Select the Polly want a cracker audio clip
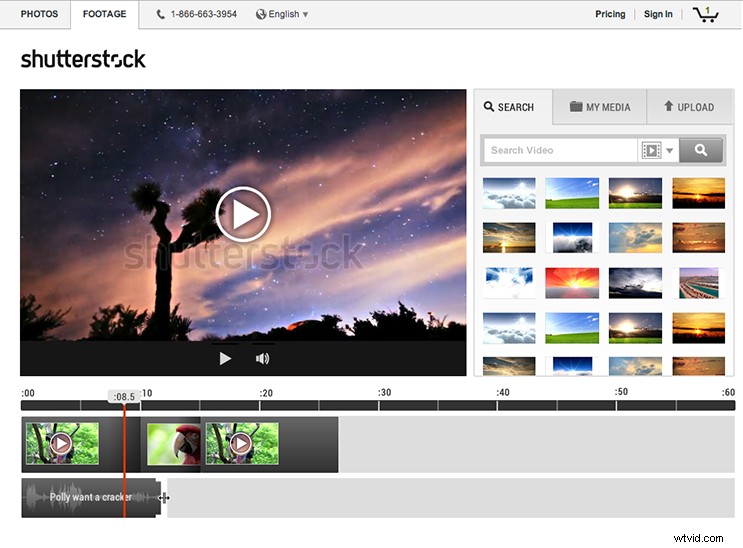Image resolution: width=743 pixels, height=548 pixels. [91, 497]
